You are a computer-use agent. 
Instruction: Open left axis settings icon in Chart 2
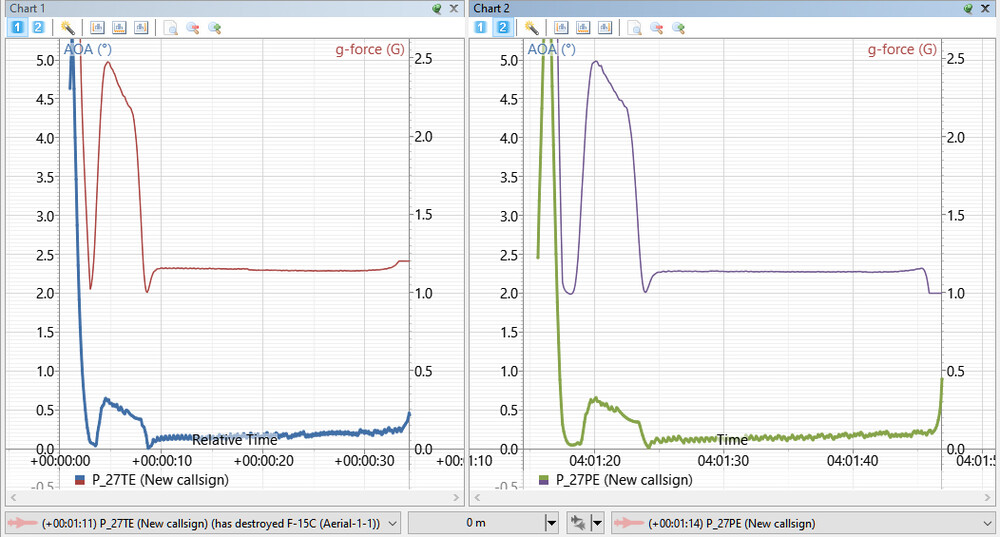tap(561, 27)
